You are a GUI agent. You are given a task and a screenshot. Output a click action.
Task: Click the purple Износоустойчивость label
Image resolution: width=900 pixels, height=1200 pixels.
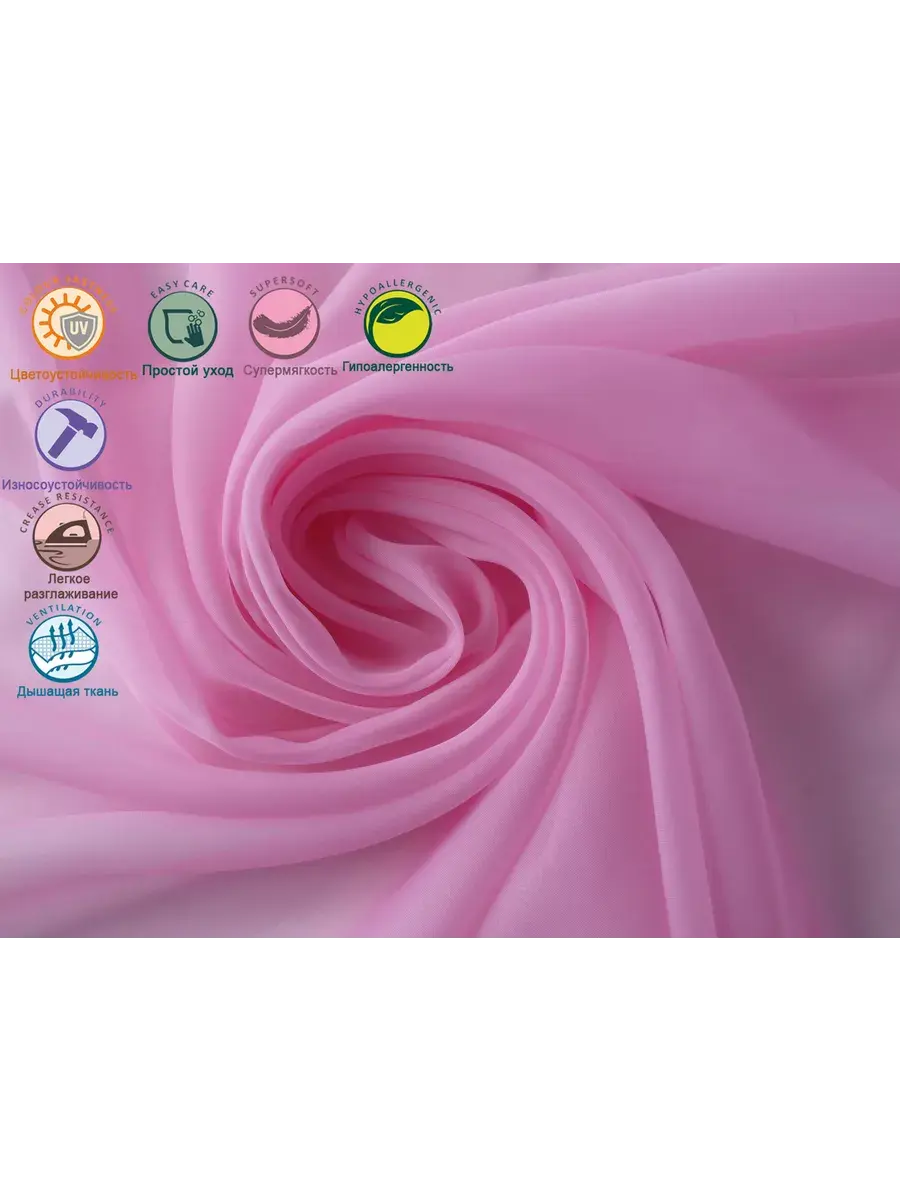67,485
